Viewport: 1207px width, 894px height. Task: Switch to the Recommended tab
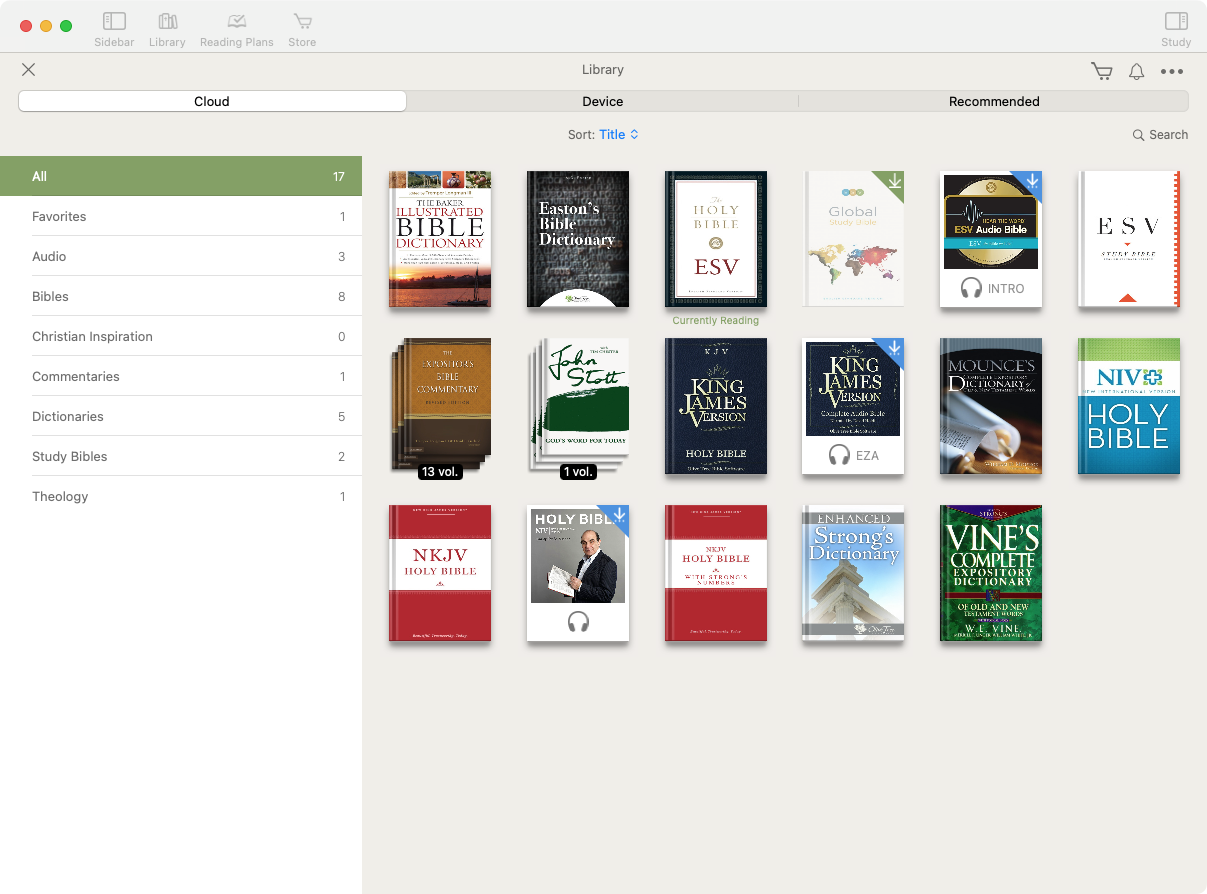[994, 101]
